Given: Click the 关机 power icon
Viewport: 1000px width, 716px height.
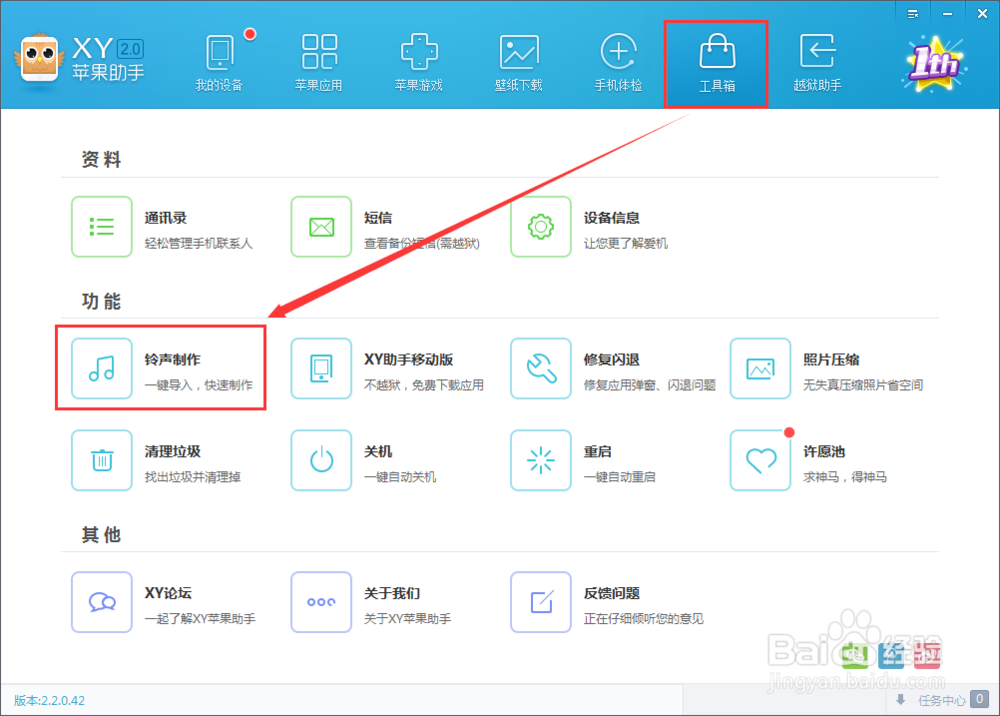Looking at the screenshot, I should [x=321, y=460].
